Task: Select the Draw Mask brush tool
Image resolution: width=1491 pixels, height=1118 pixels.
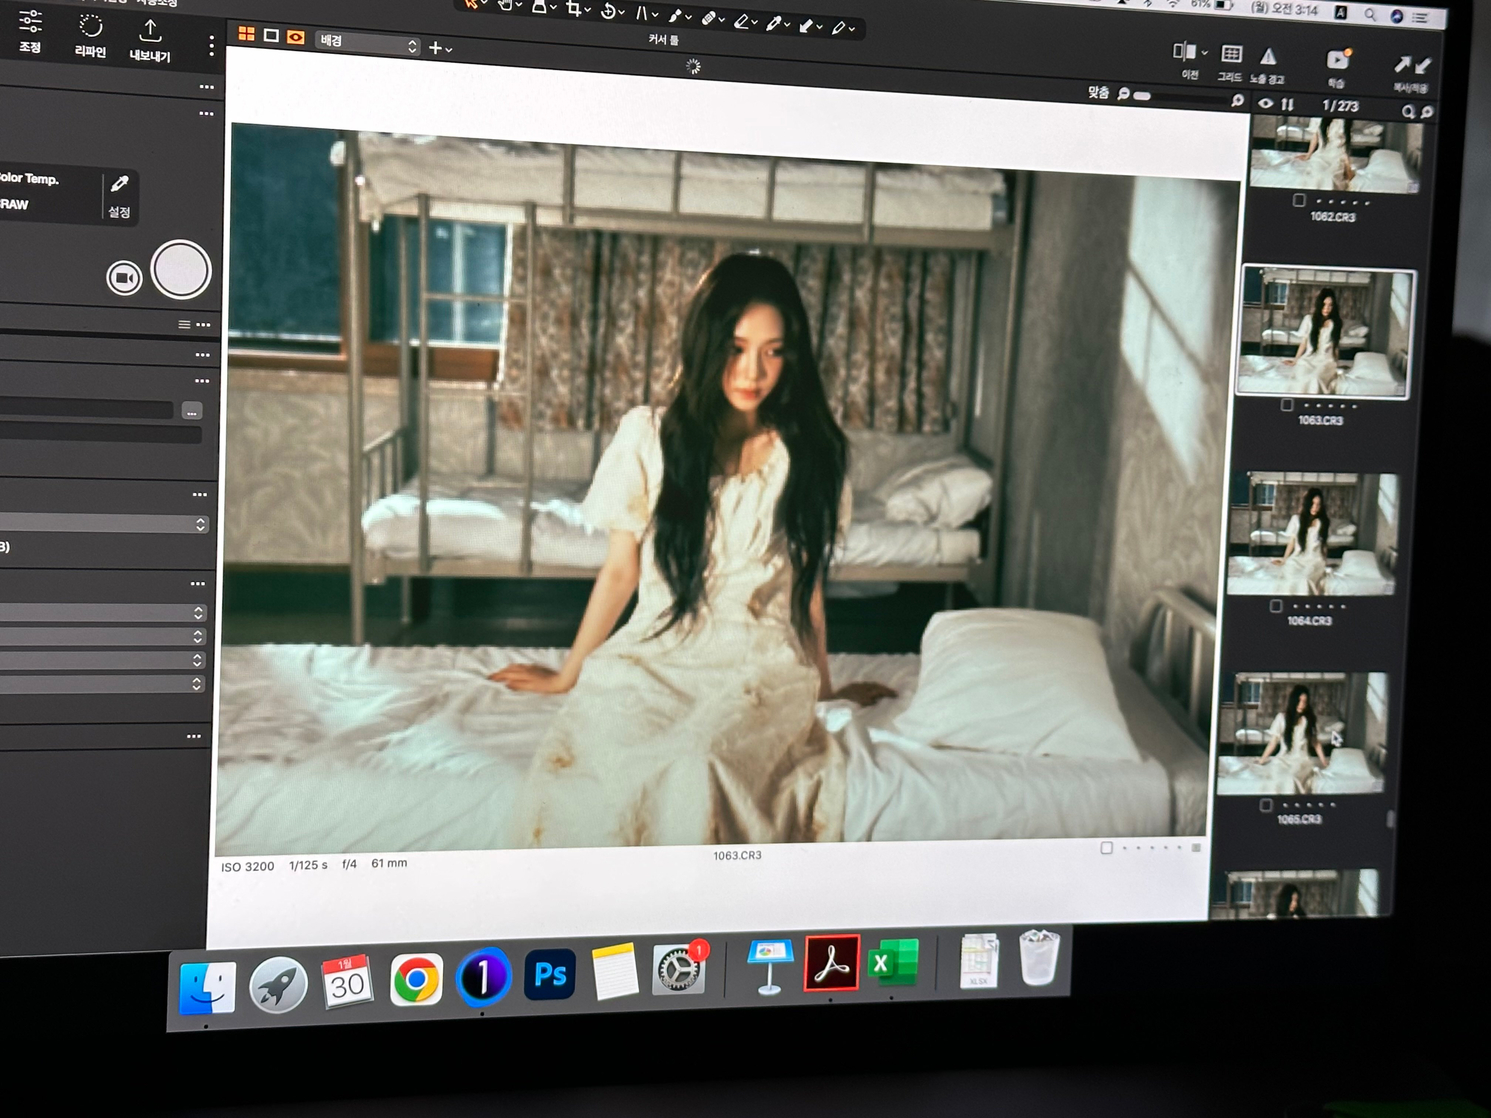Action: (x=675, y=15)
